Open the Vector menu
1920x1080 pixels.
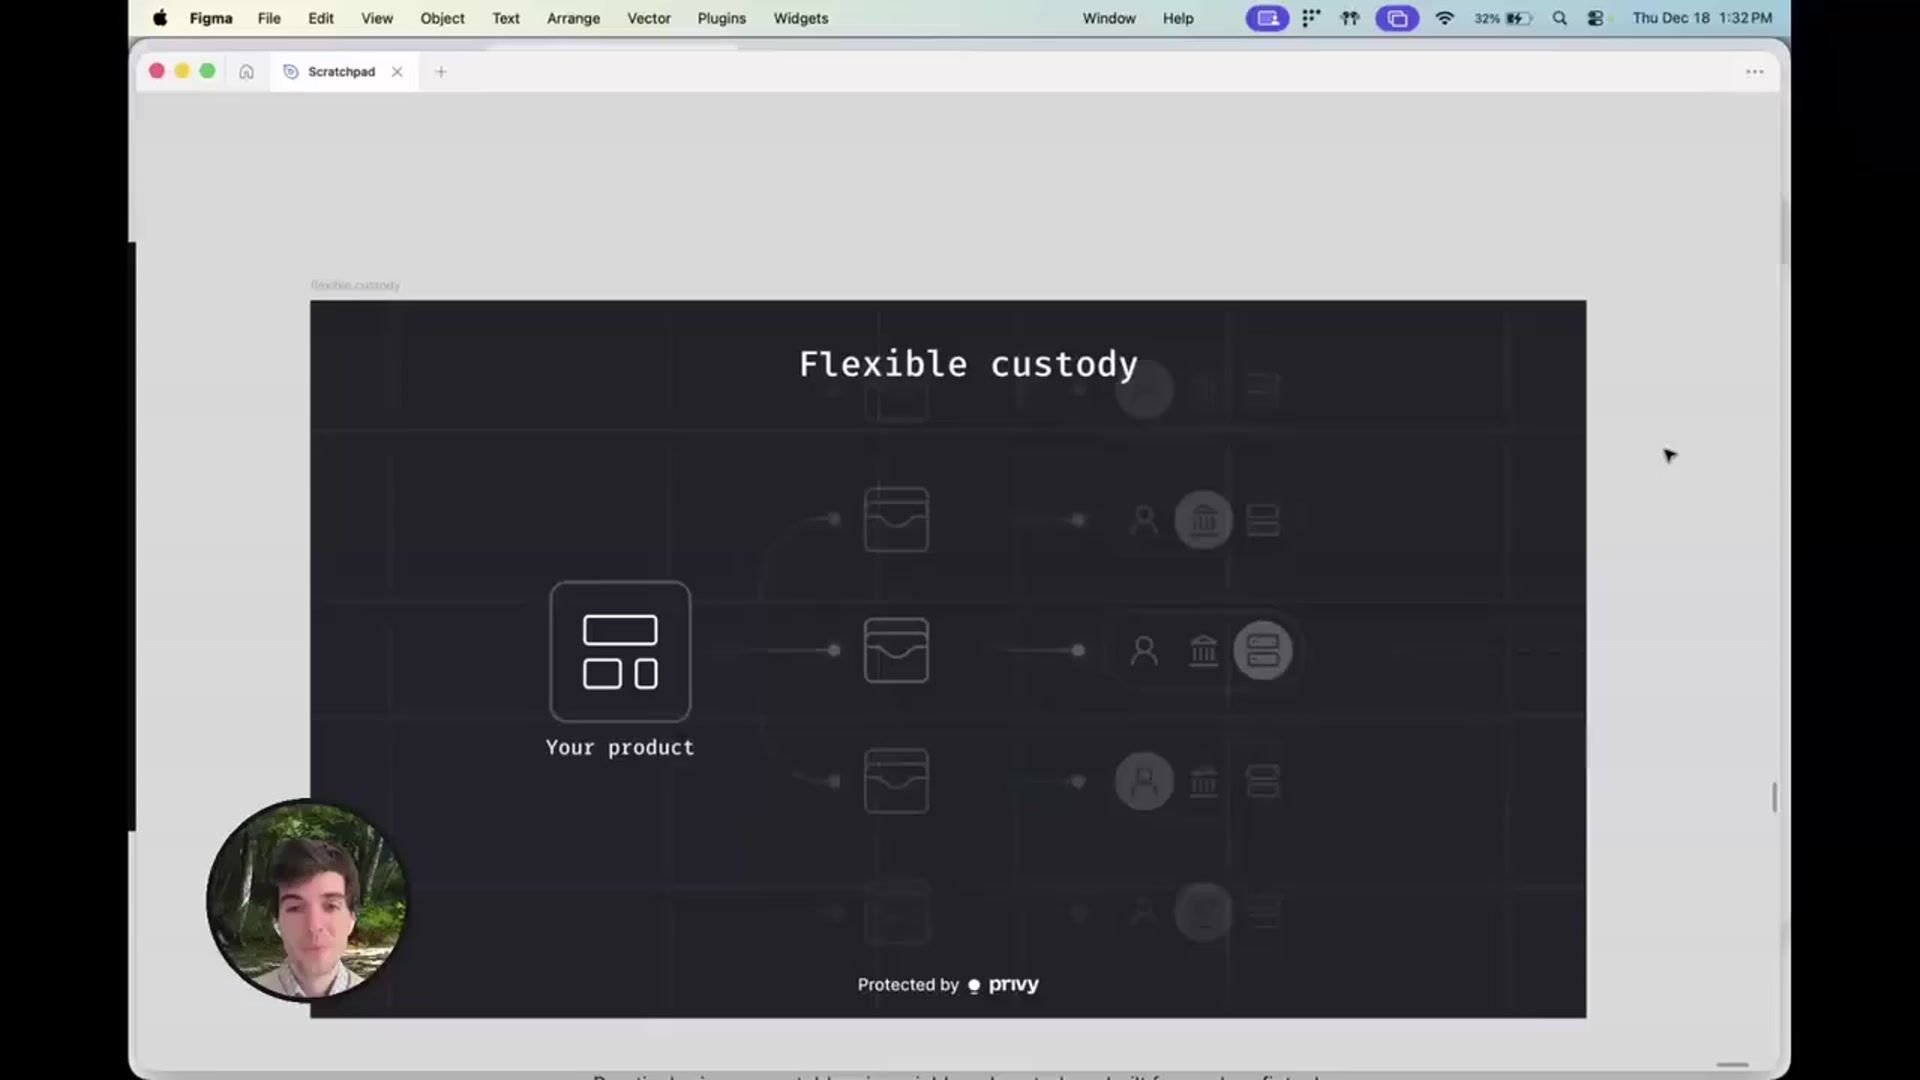click(648, 18)
